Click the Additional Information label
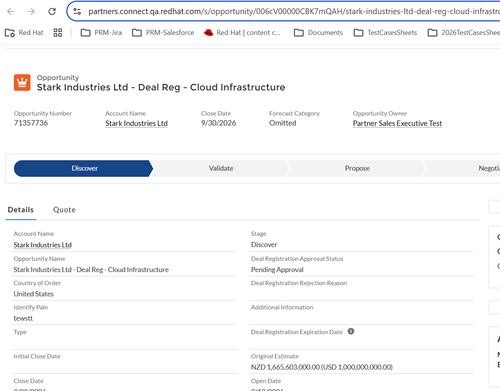This screenshot has width=500, height=391. [282, 307]
